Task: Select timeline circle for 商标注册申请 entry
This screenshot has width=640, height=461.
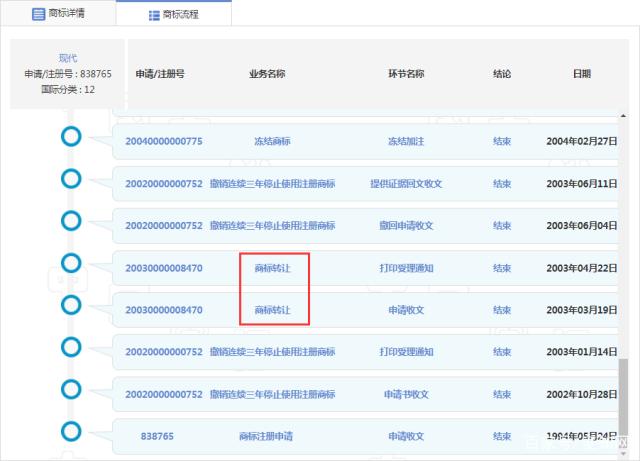Action: click(x=71, y=431)
